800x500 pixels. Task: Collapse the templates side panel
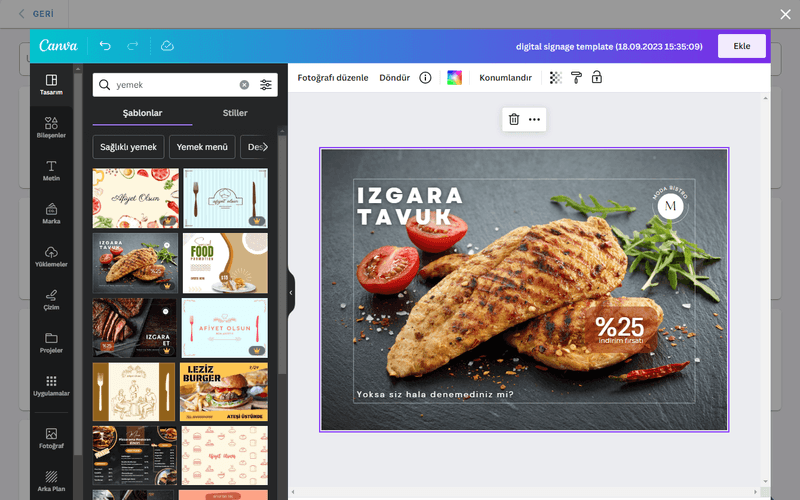pyautogui.click(x=291, y=293)
